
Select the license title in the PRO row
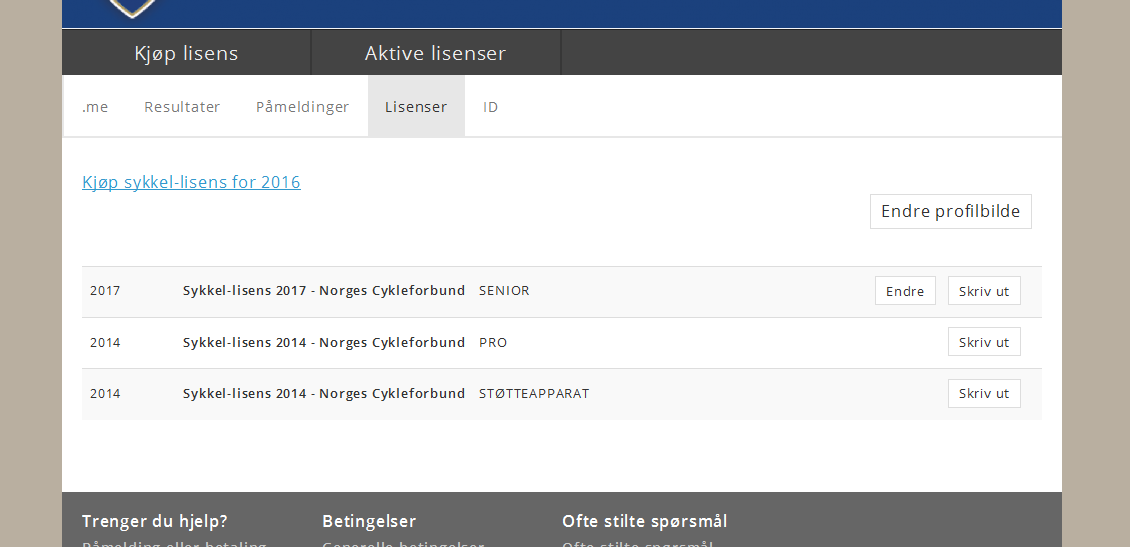point(324,342)
